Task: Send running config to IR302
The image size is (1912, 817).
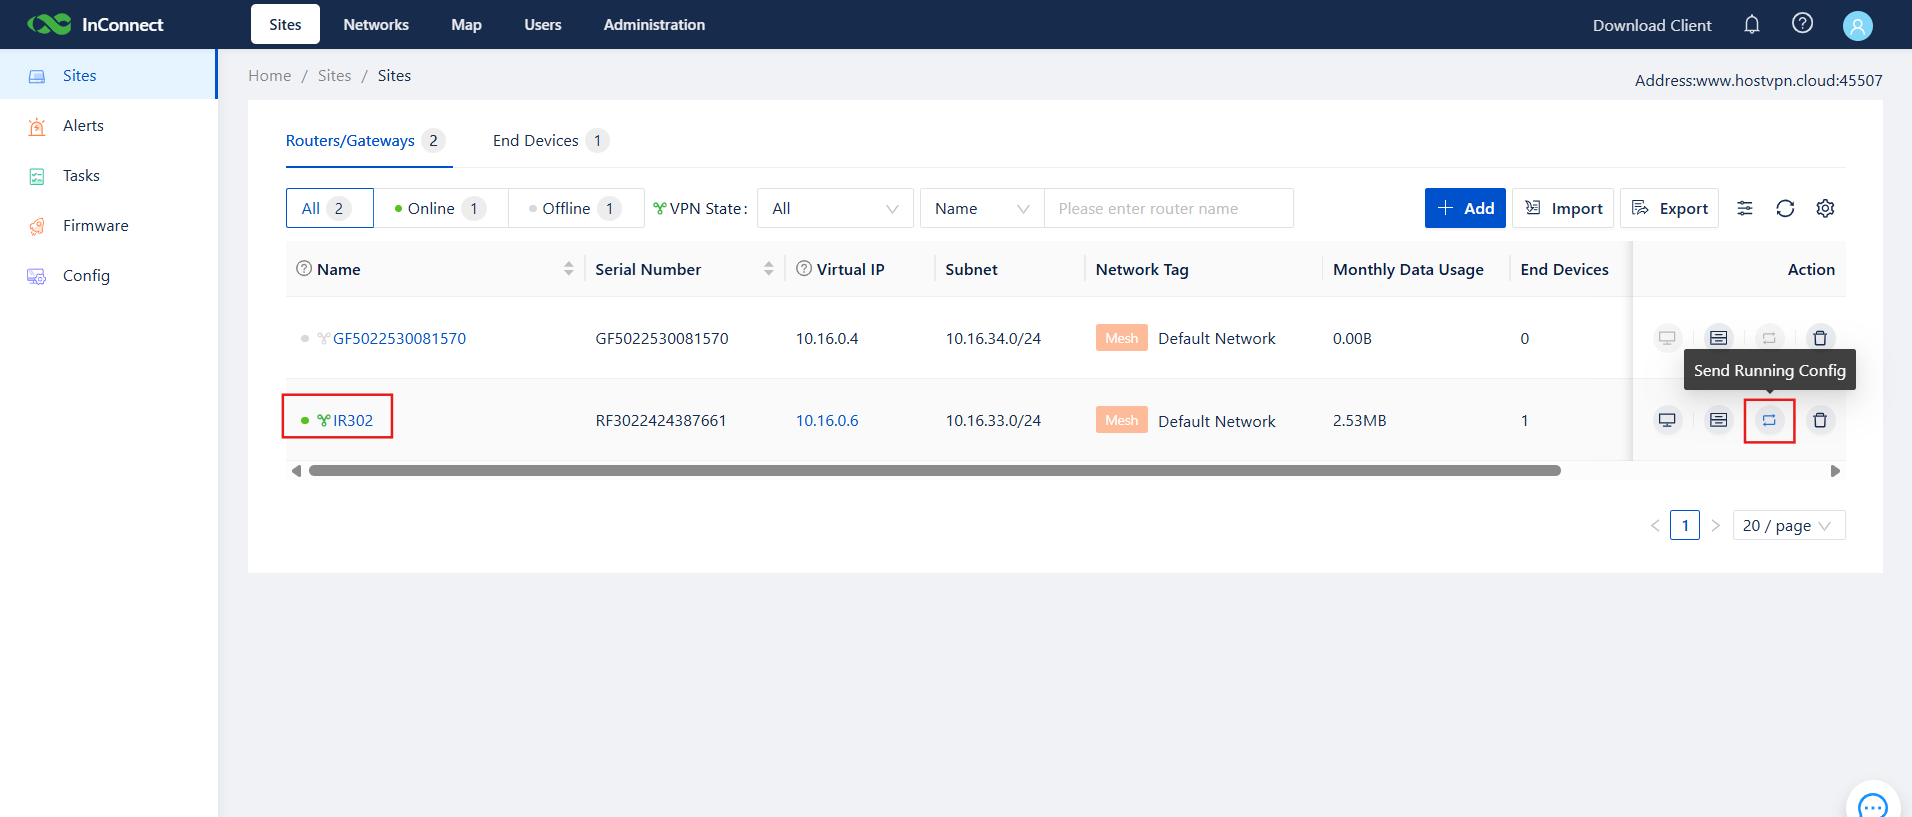Action: coord(1769,420)
